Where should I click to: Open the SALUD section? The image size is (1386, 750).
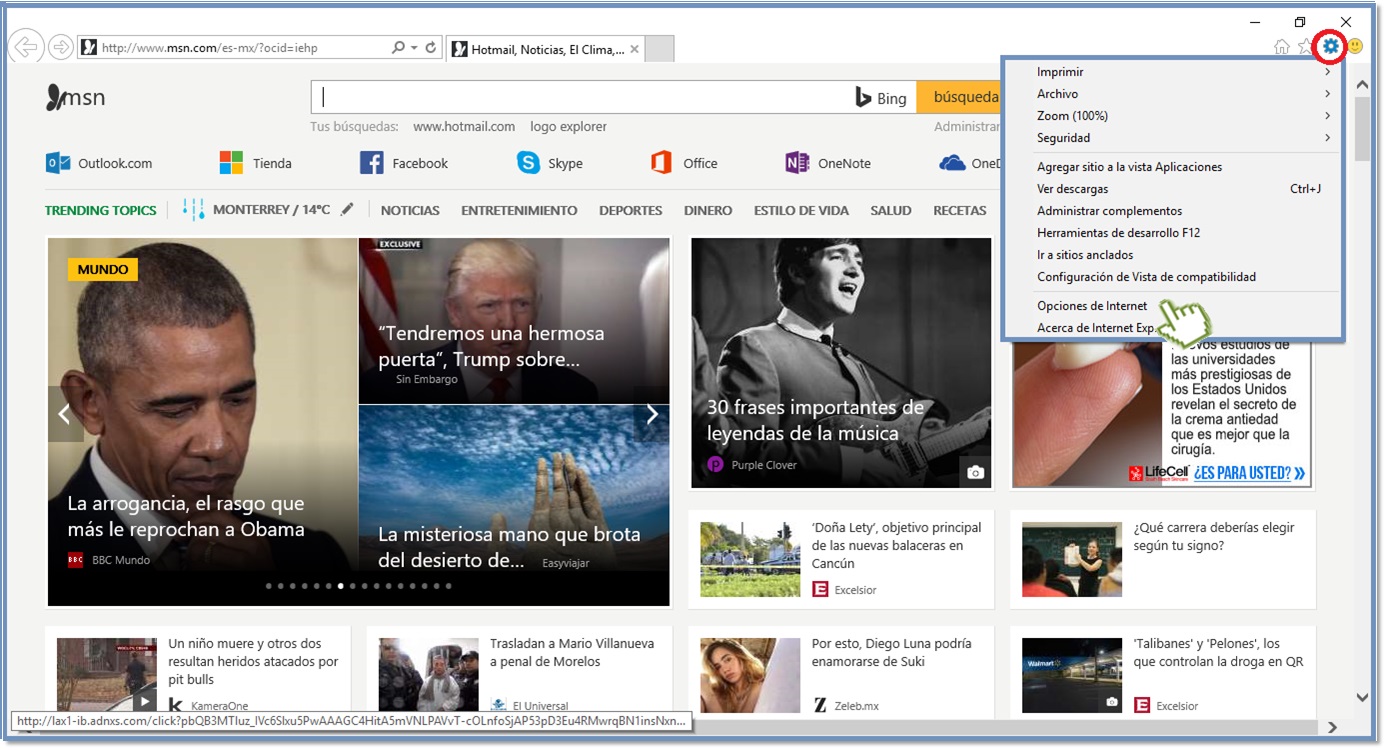coord(891,210)
